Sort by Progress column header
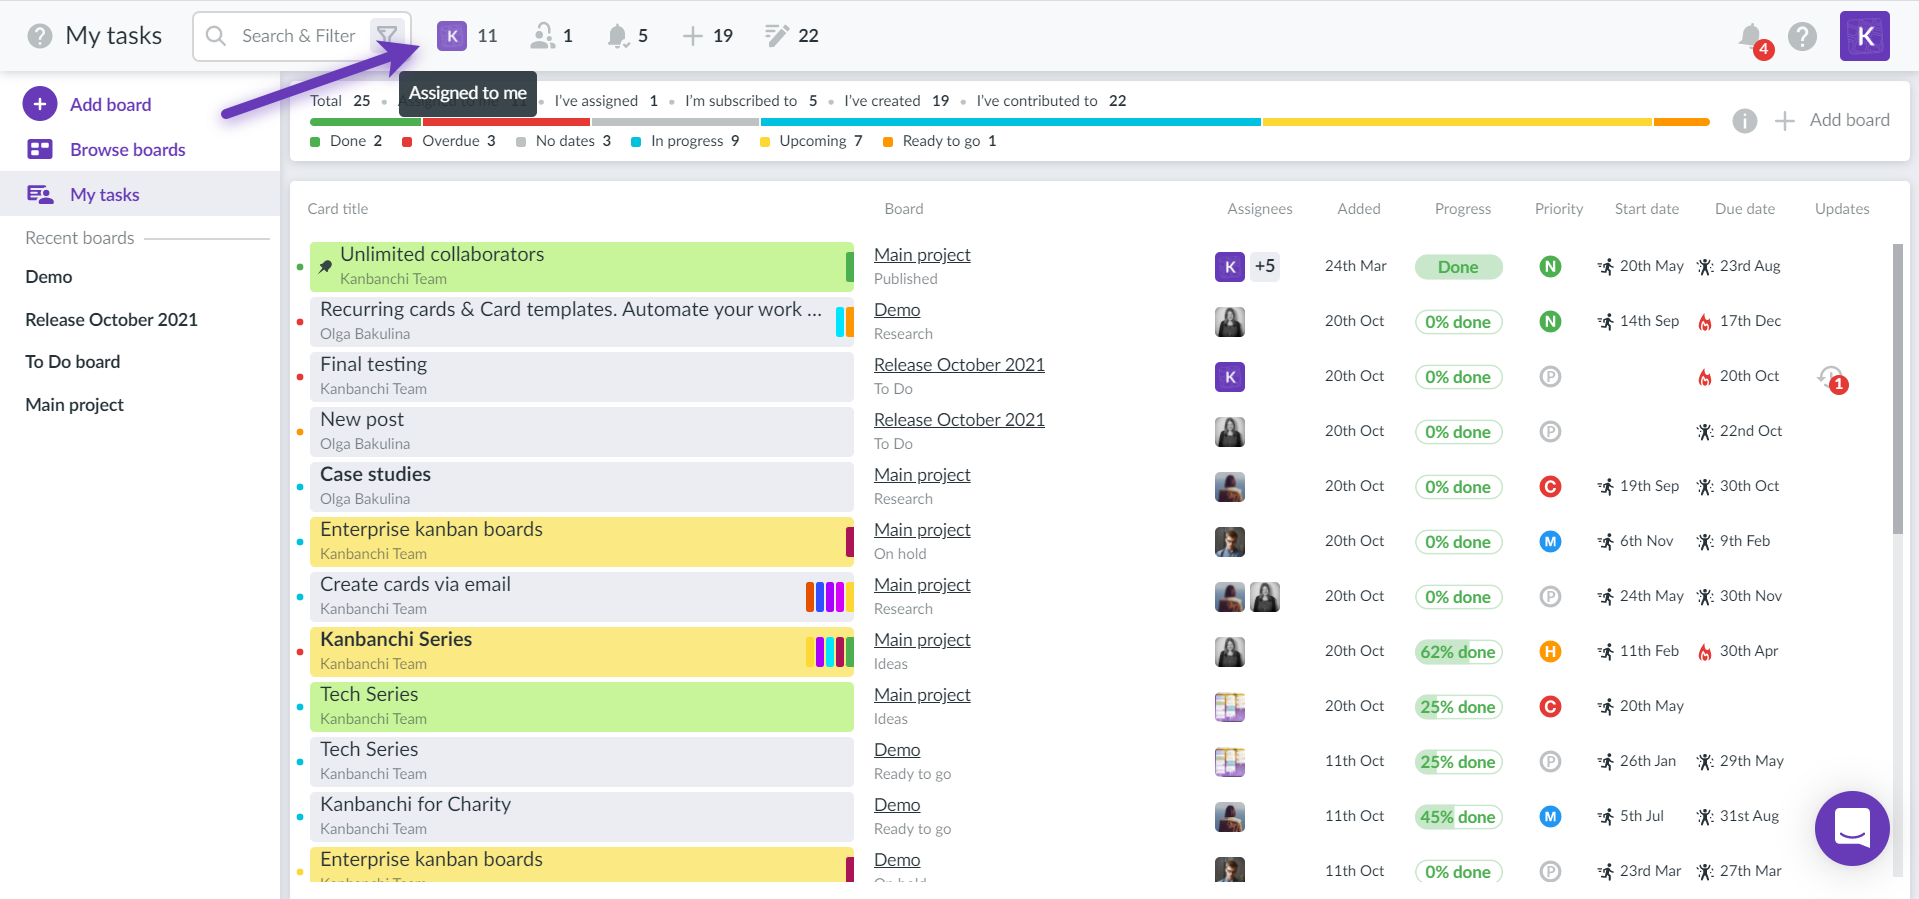This screenshot has height=899, width=1919. (x=1463, y=209)
